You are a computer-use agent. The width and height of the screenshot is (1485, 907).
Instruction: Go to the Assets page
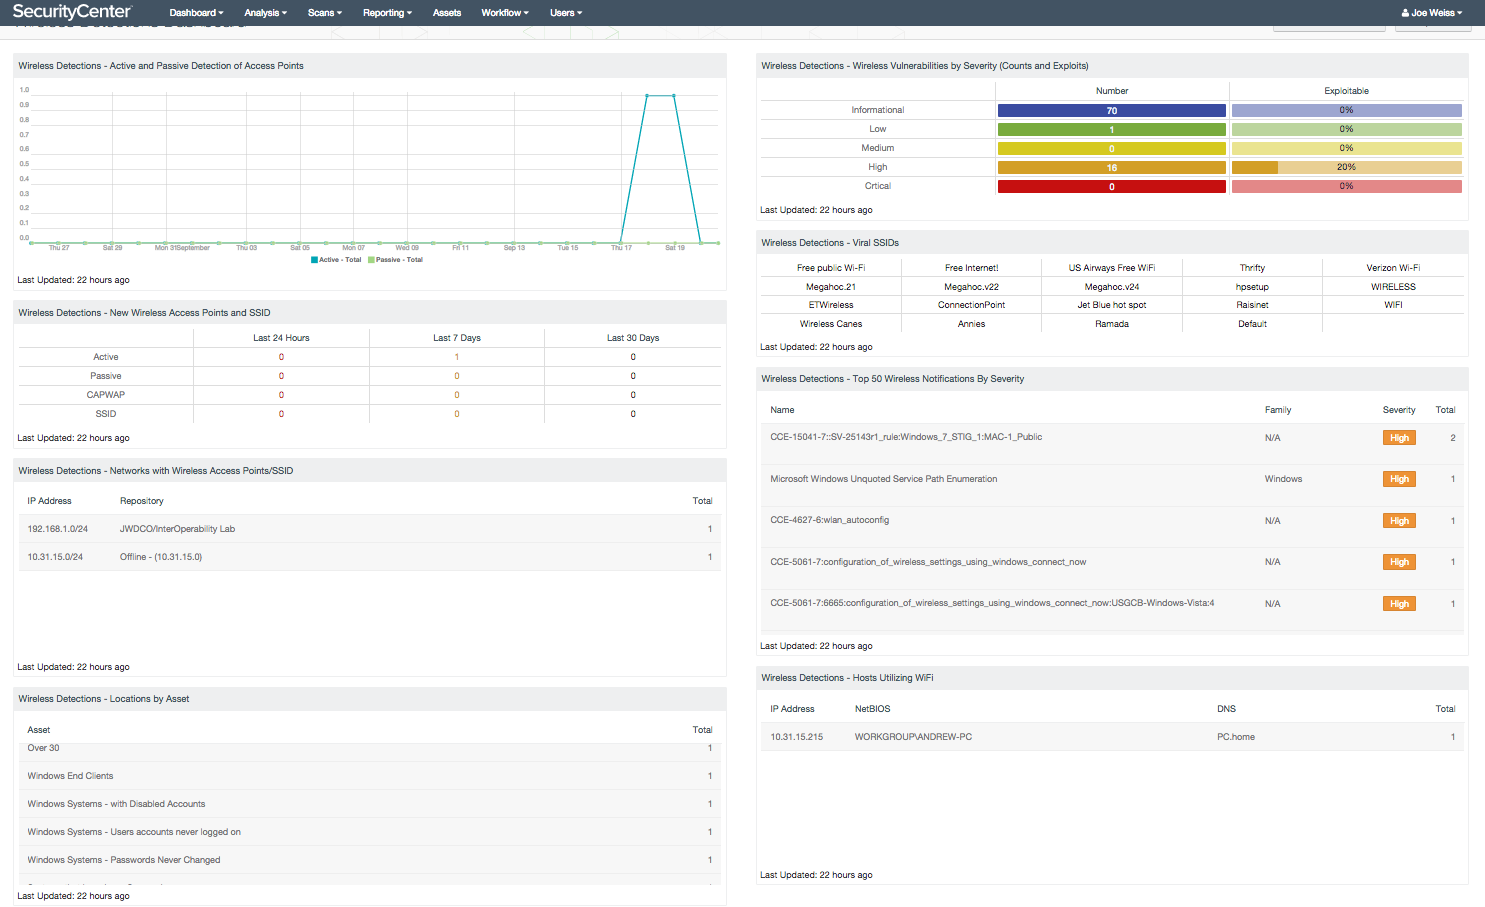(447, 13)
